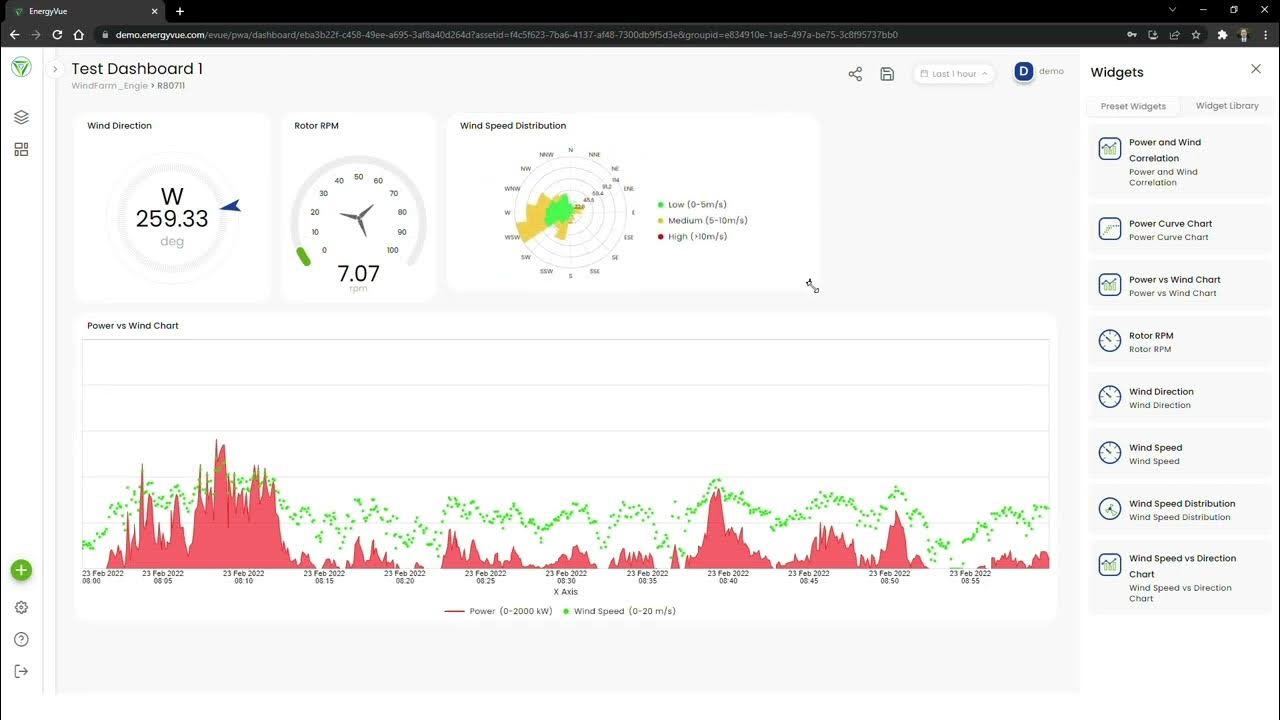
Task: Open the Last 1 hour time range dropdown
Action: (953, 73)
